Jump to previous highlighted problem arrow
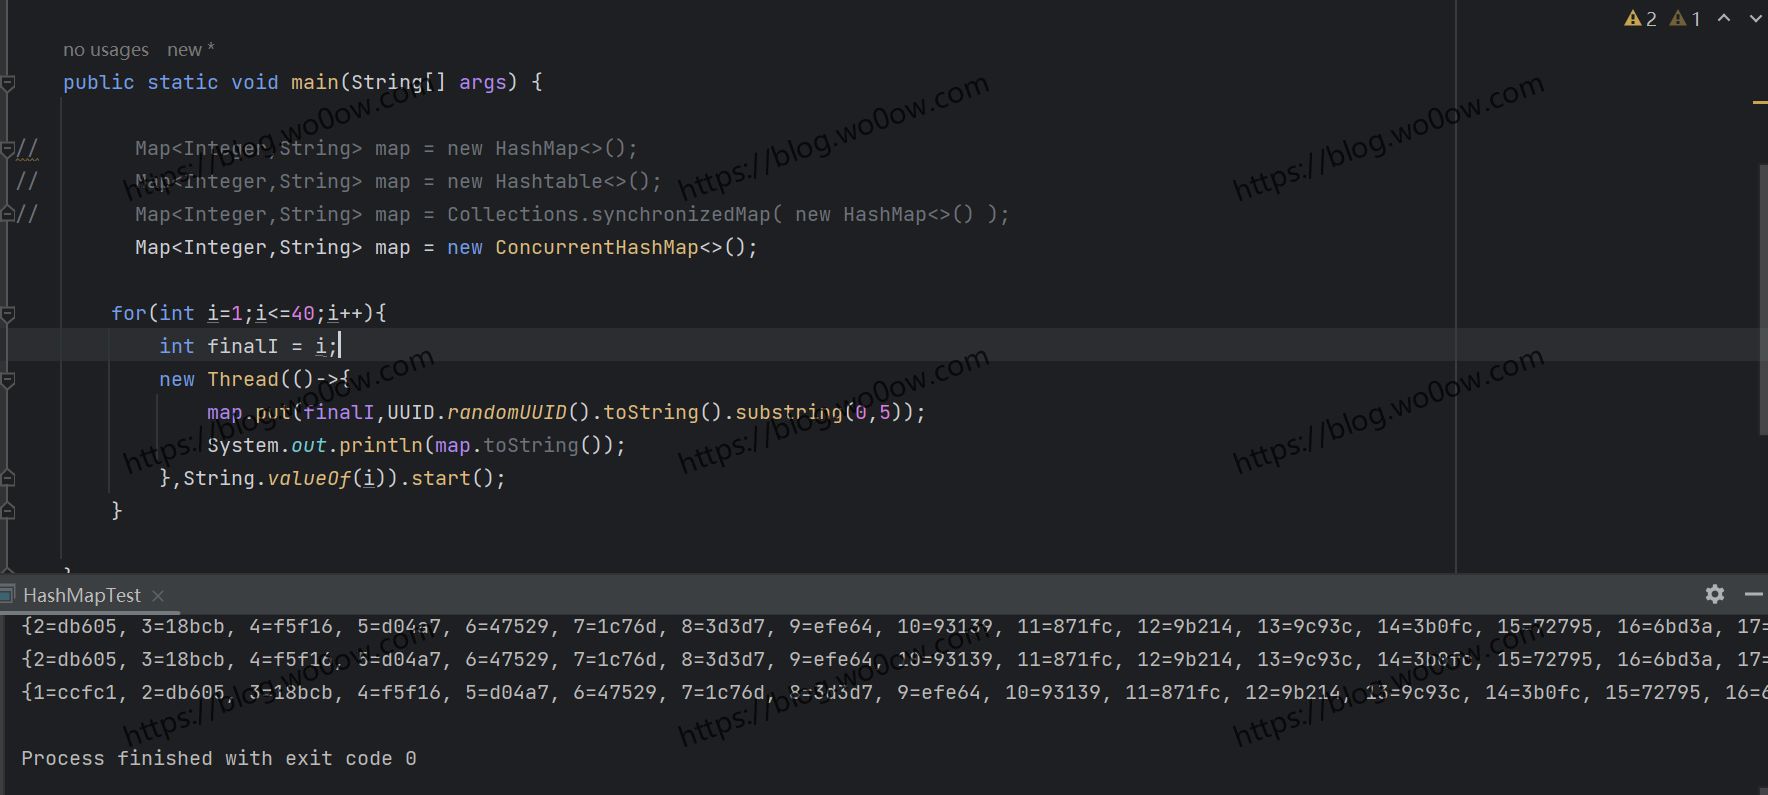Image resolution: width=1768 pixels, height=795 pixels. [1724, 18]
